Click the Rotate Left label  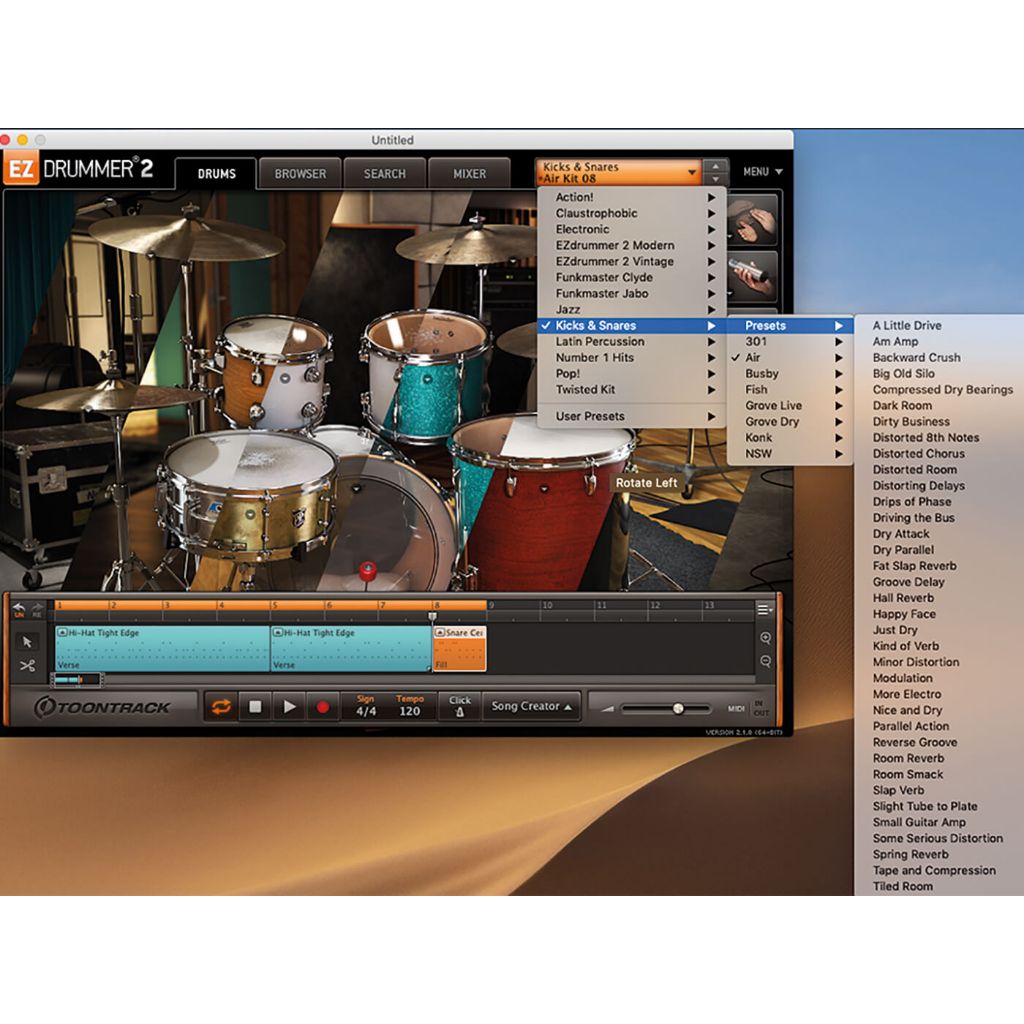[646, 483]
